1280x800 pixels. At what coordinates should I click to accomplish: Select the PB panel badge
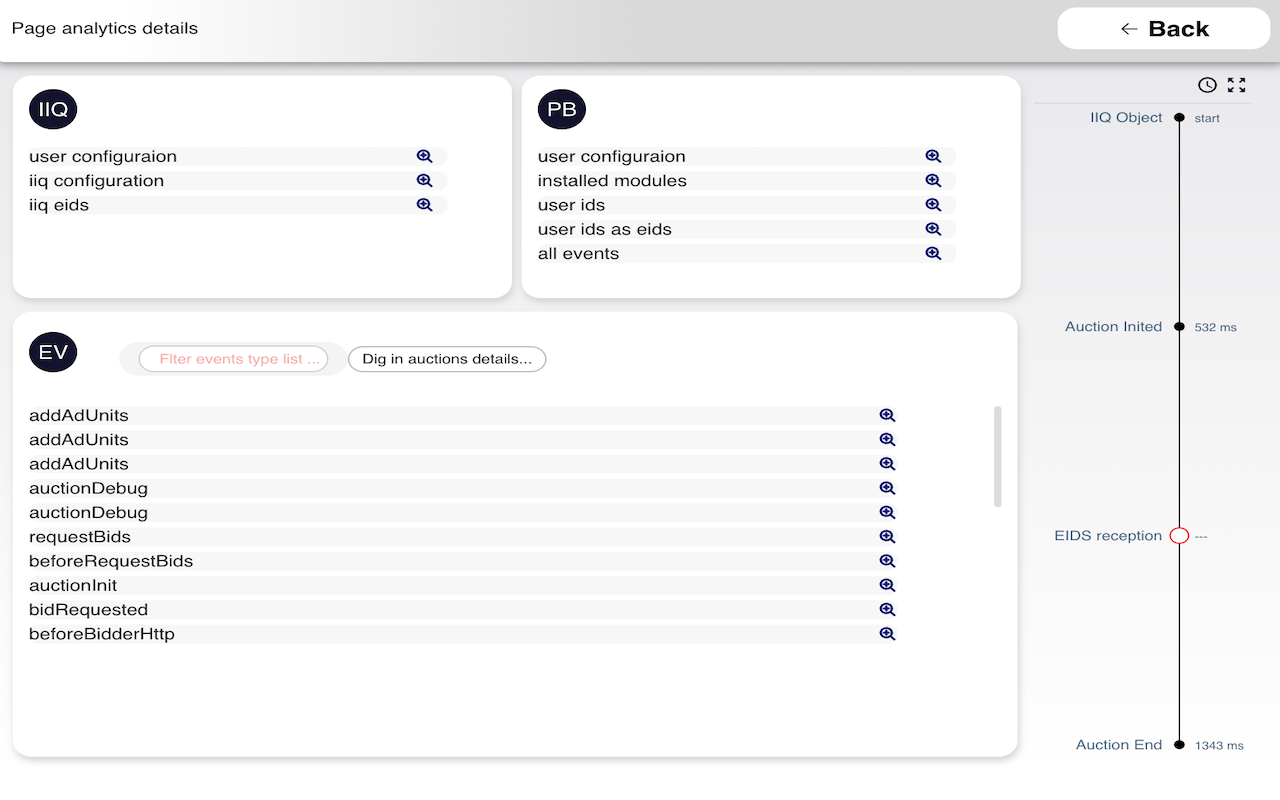[x=561, y=109]
